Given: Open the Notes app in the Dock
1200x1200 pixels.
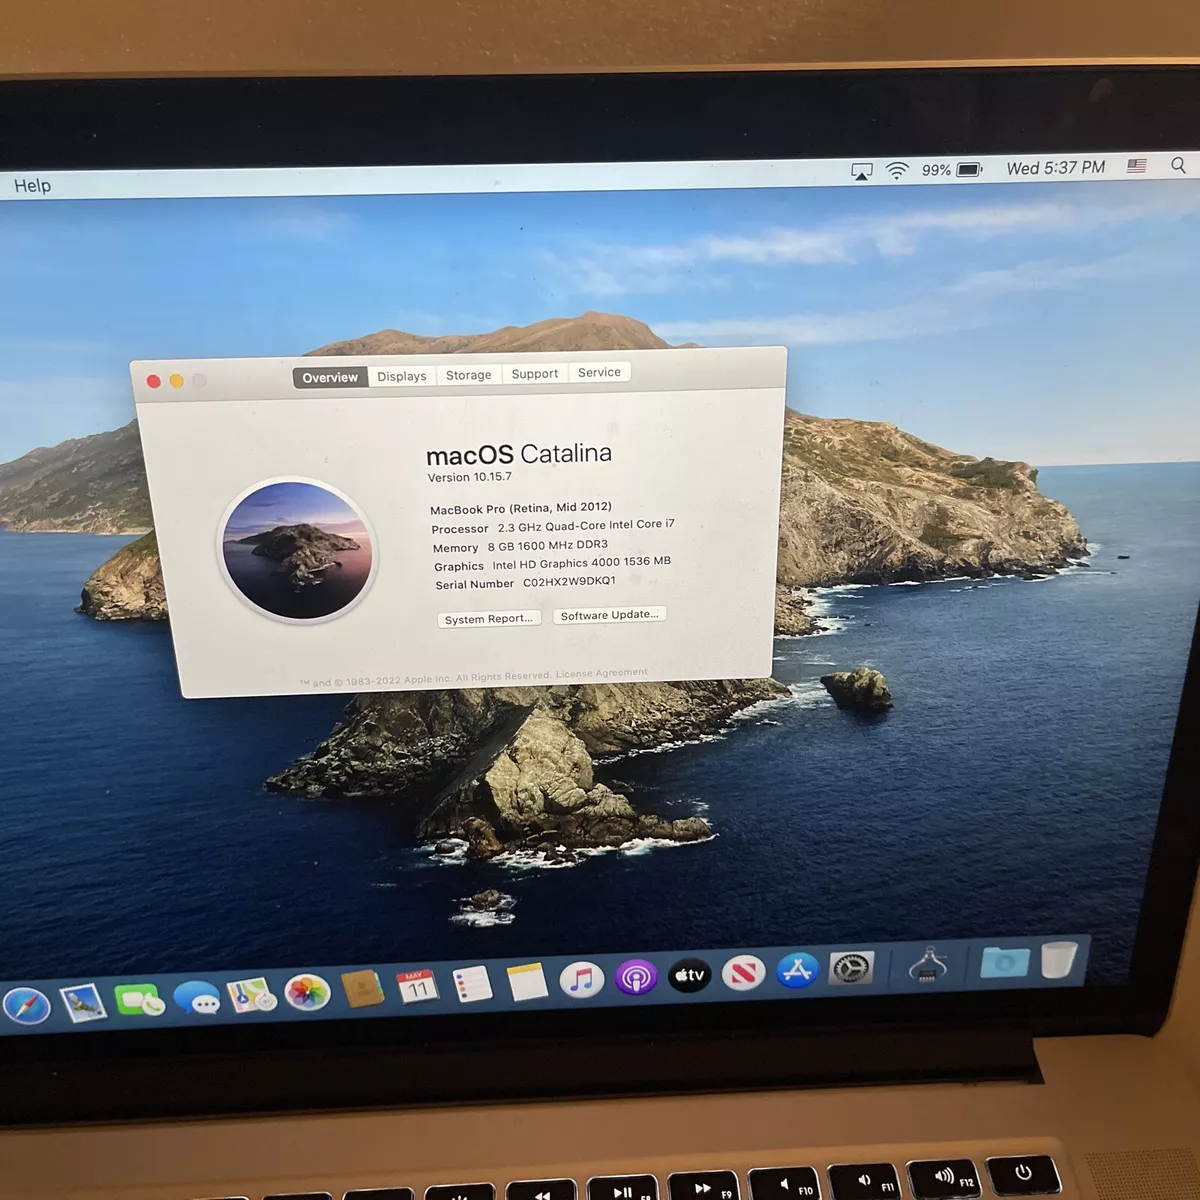Looking at the screenshot, I should pyautogui.click(x=527, y=982).
